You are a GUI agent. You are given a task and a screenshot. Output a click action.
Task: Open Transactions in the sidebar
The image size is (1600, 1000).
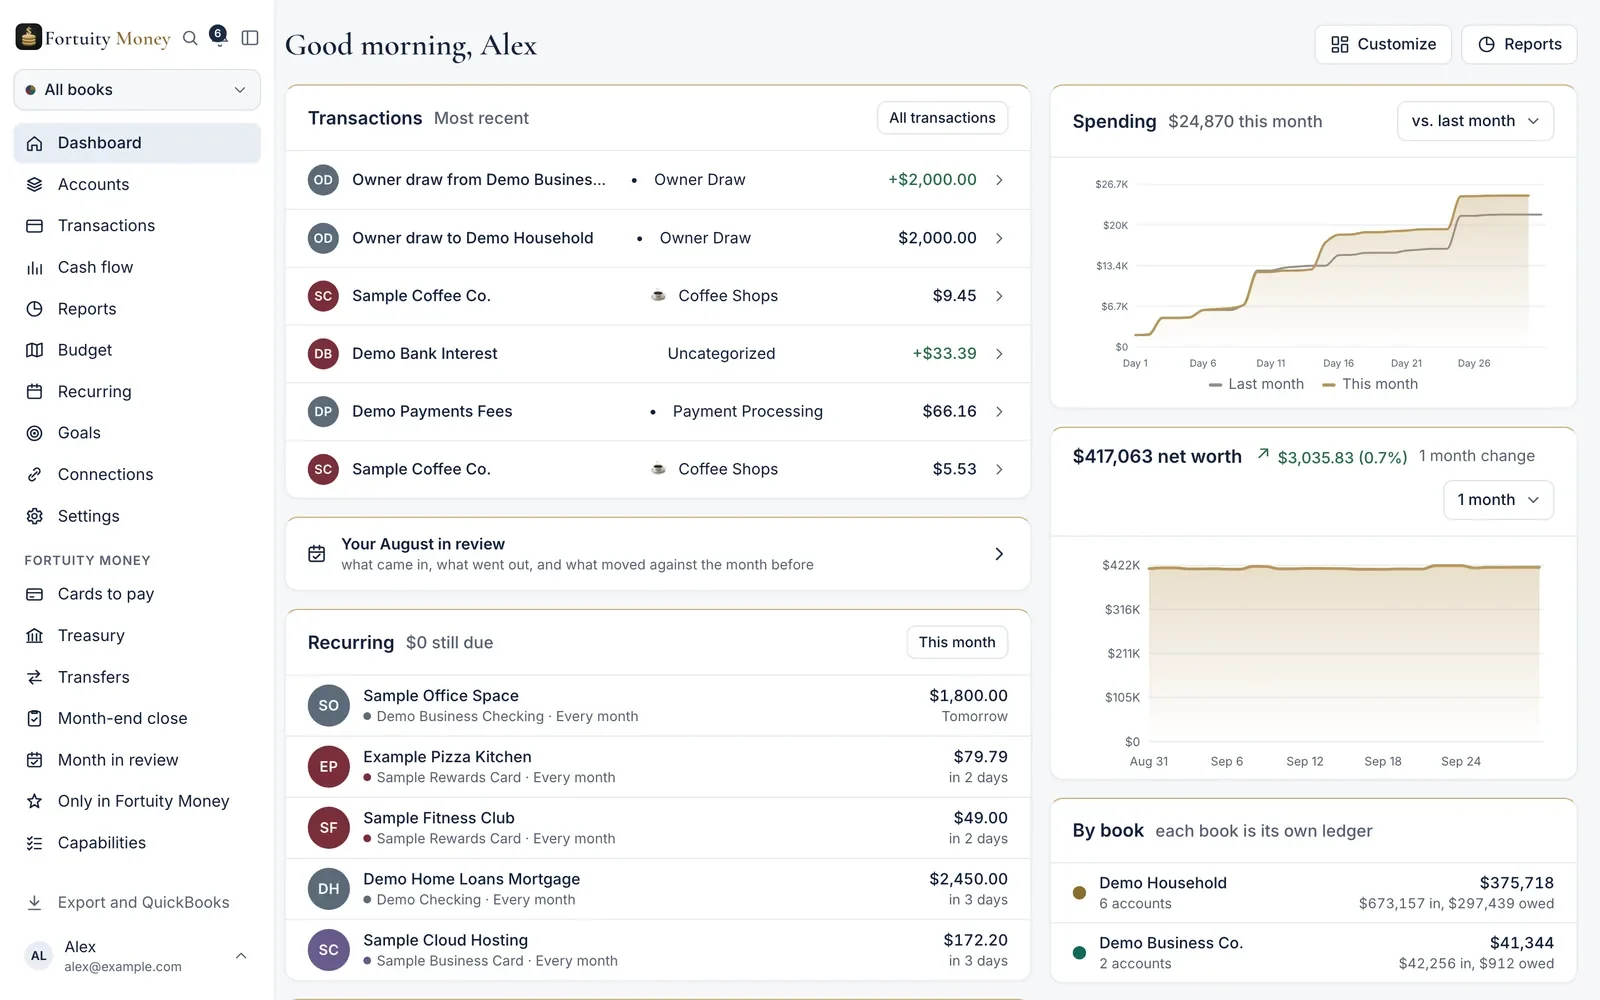pyautogui.click(x=137, y=226)
